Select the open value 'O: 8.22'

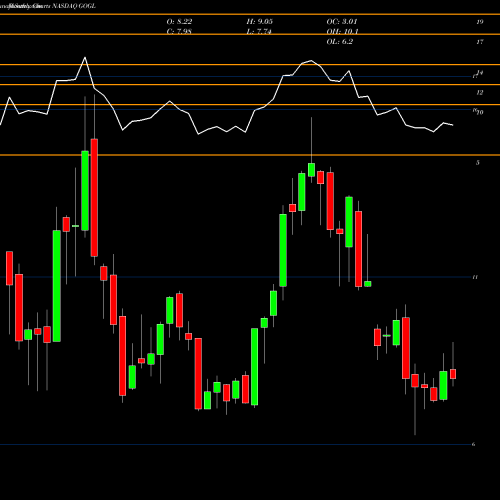tap(179, 22)
